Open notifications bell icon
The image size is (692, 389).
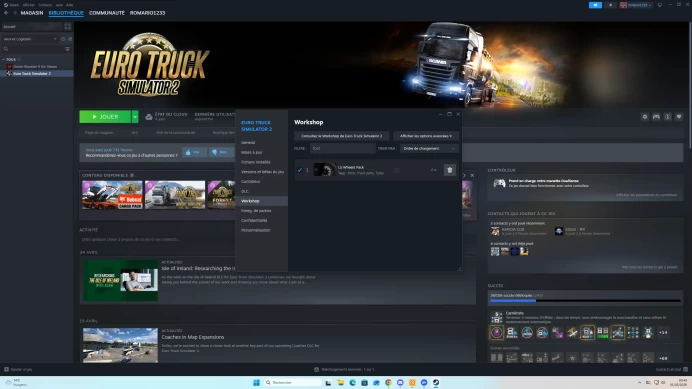(610, 5)
